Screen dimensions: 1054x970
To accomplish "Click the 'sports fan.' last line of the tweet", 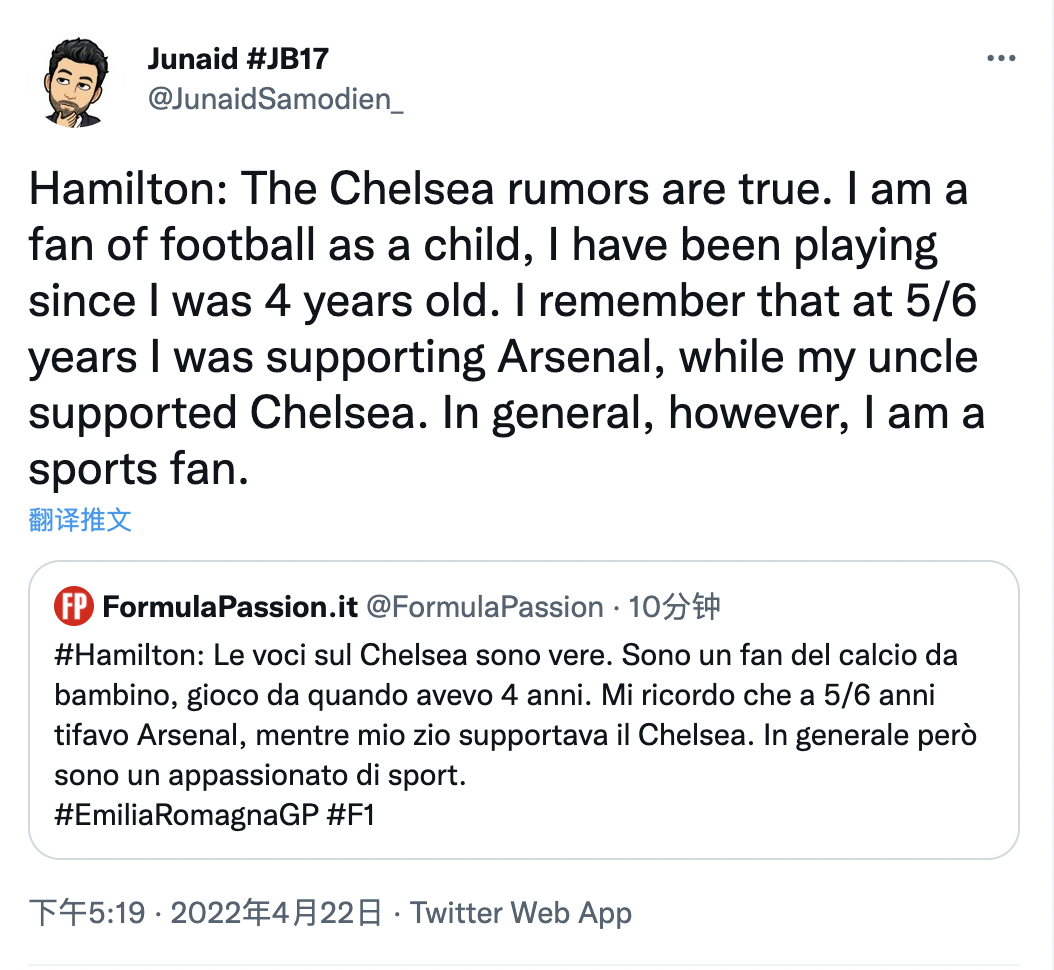I will pos(138,467).
